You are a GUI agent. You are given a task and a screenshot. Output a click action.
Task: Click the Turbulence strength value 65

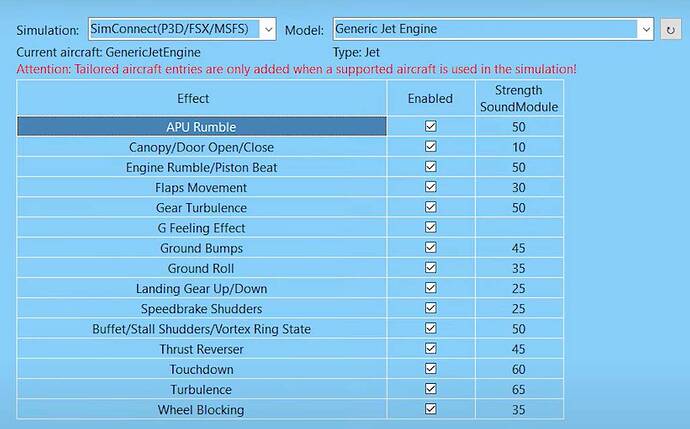click(518, 389)
